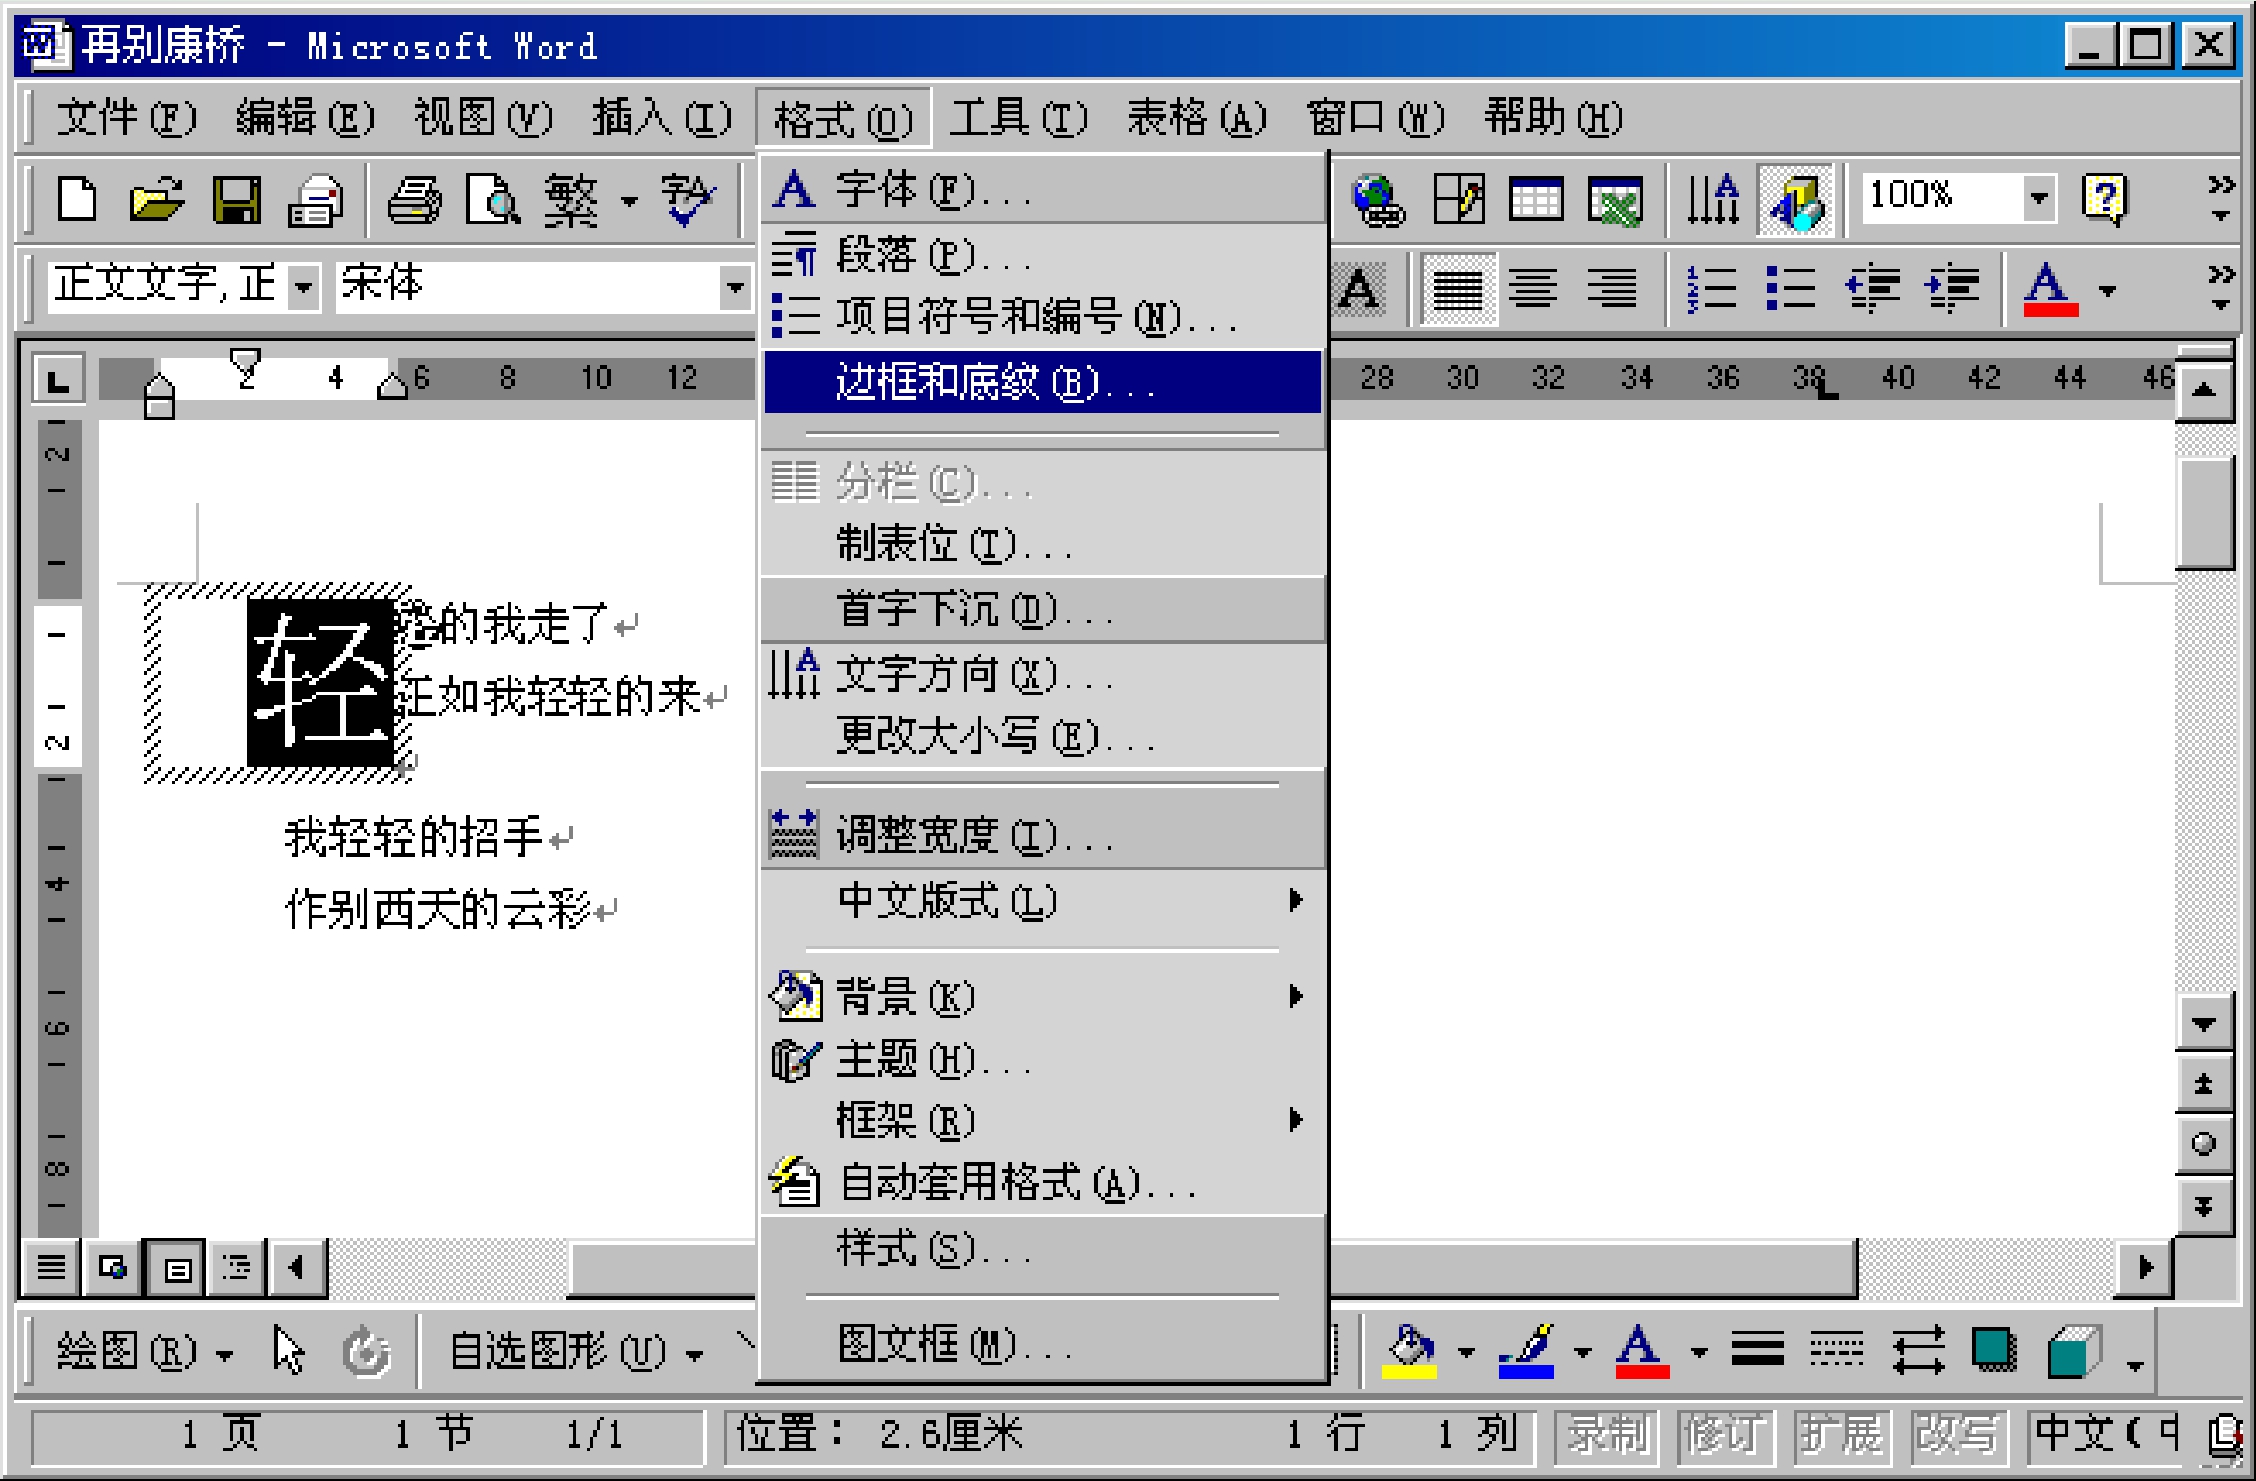Open Print Preview from toolbar

(492, 200)
